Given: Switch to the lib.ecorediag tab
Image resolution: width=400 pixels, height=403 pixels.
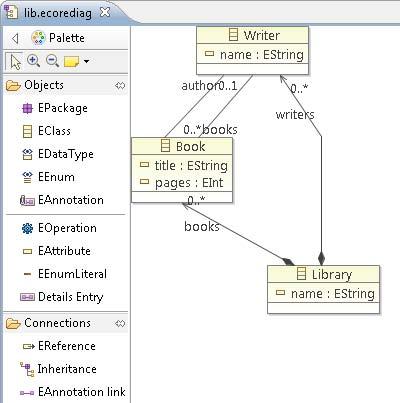Looking at the screenshot, I should tap(57, 13).
